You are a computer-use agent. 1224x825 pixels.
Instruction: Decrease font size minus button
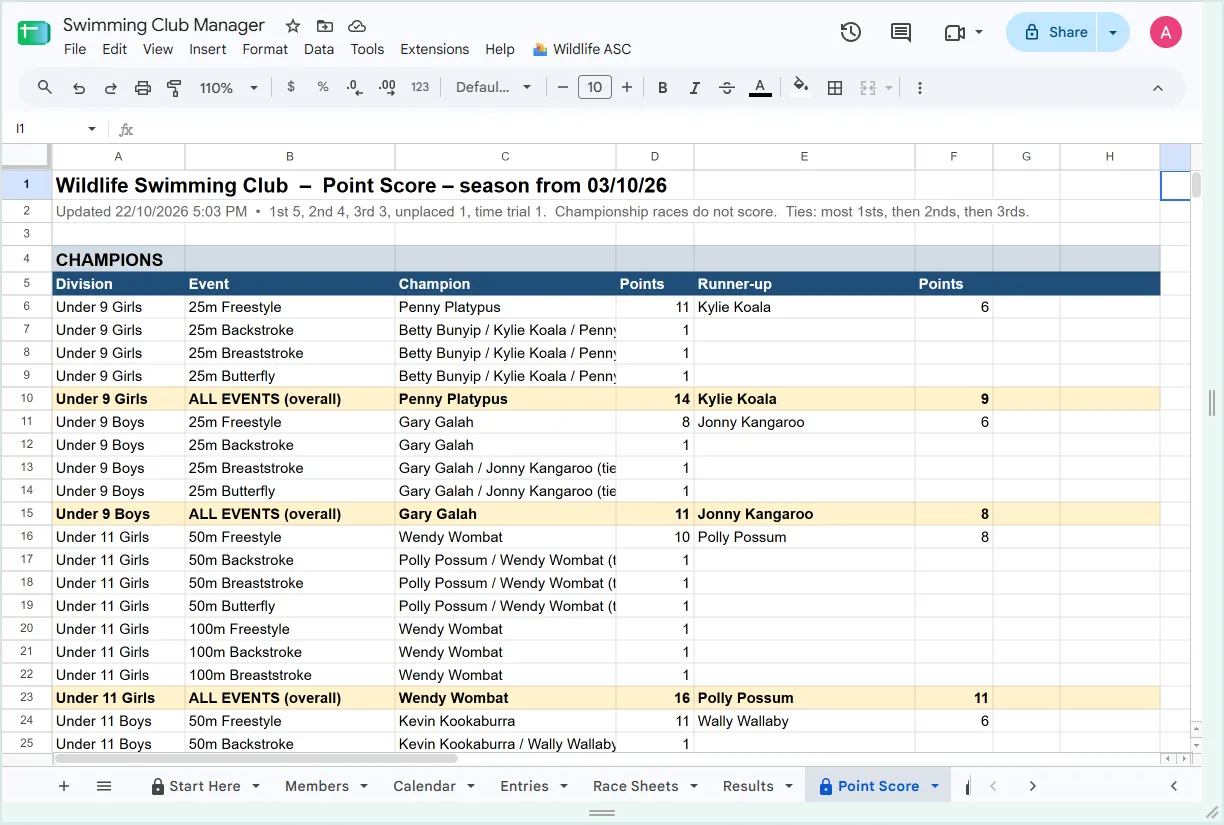click(563, 88)
